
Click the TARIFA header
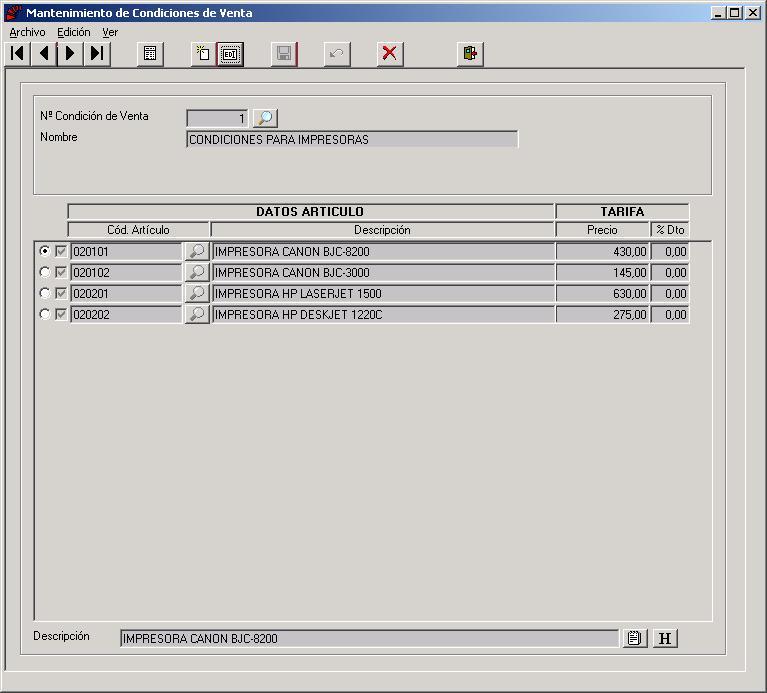point(622,212)
